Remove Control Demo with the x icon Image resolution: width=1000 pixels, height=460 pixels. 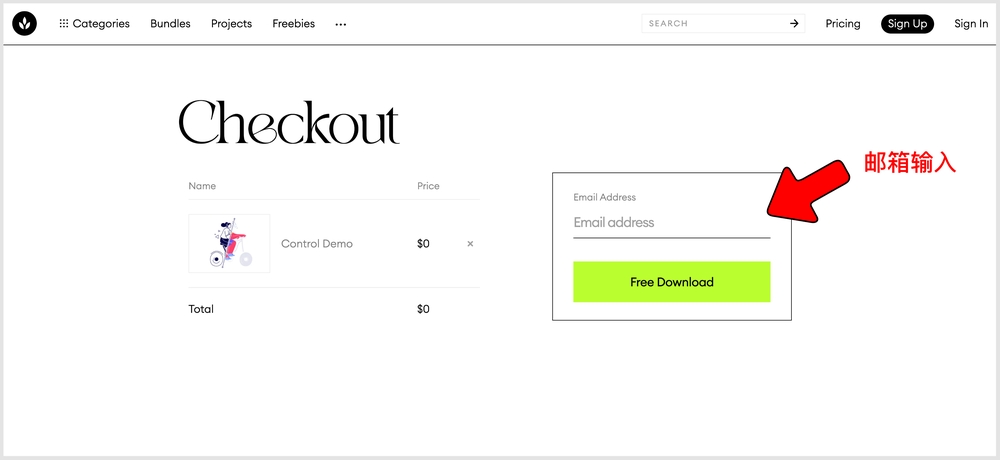470,244
